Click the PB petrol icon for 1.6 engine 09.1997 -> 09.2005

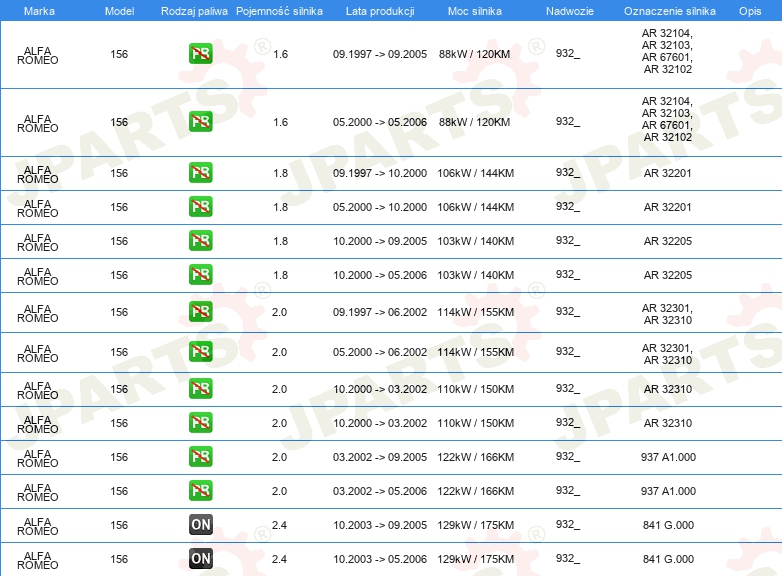pyautogui.click(x=200, y=54)
